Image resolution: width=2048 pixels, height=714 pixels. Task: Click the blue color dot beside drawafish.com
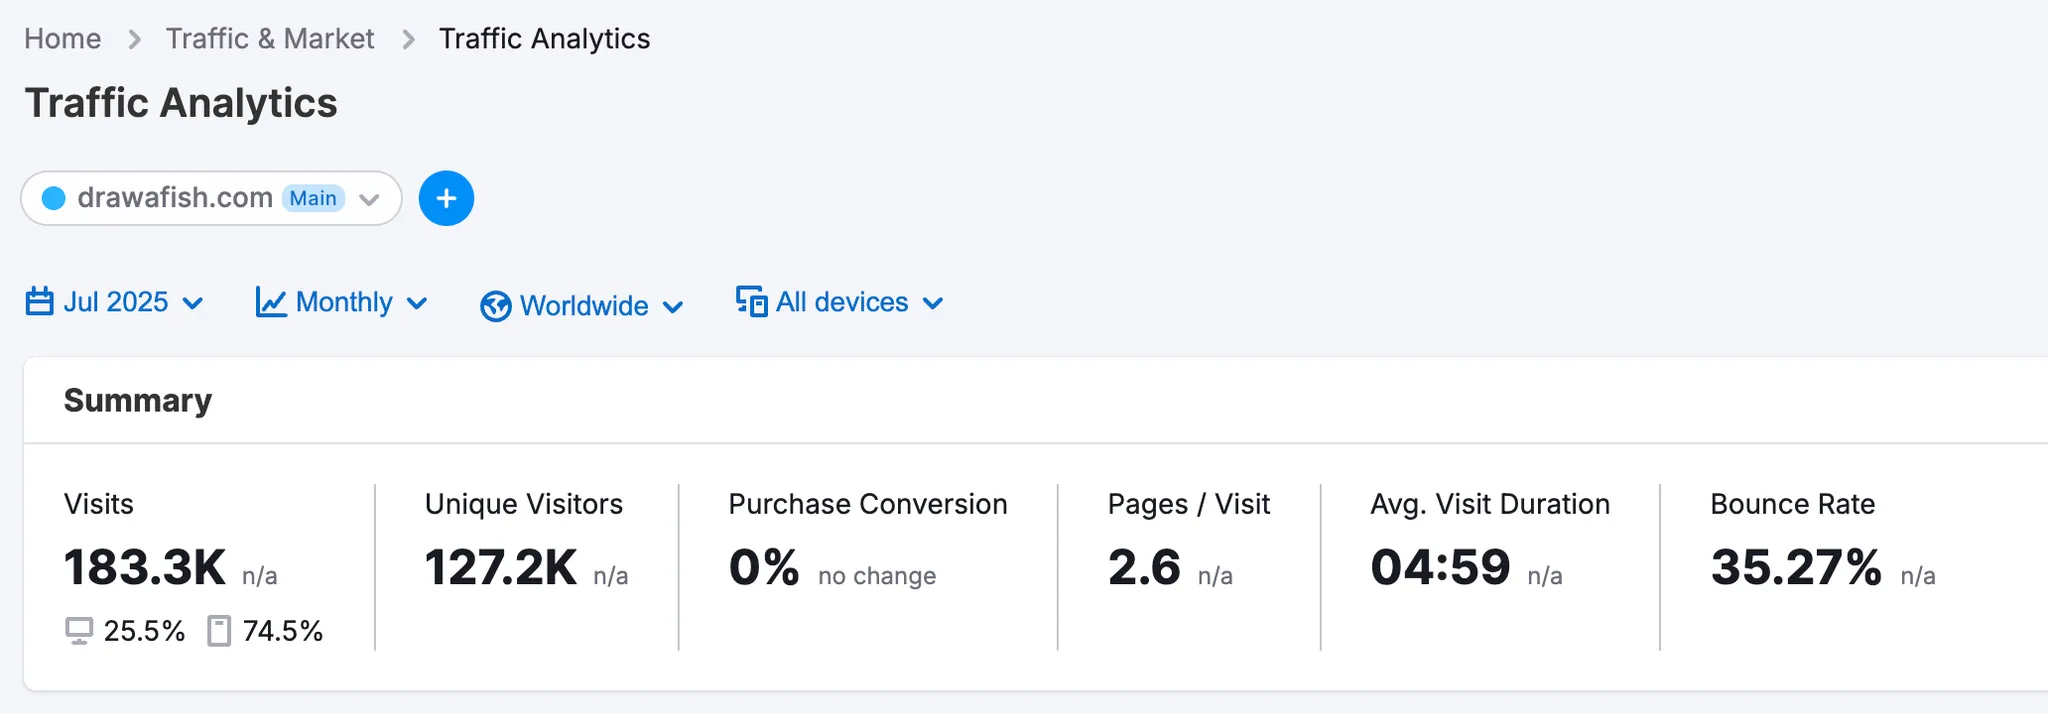tap(54, 198)
